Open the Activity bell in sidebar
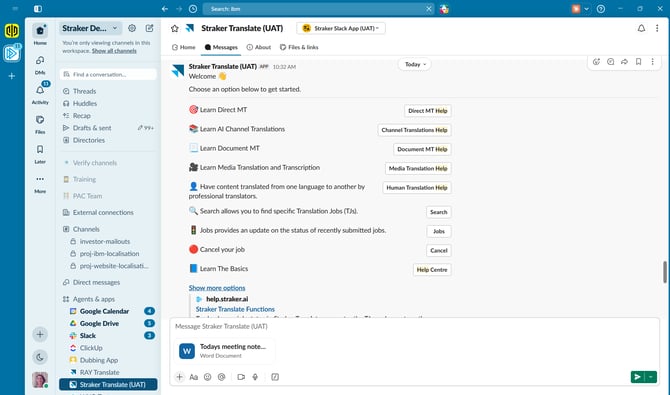 pyautogui.click(x=40, y=90)
